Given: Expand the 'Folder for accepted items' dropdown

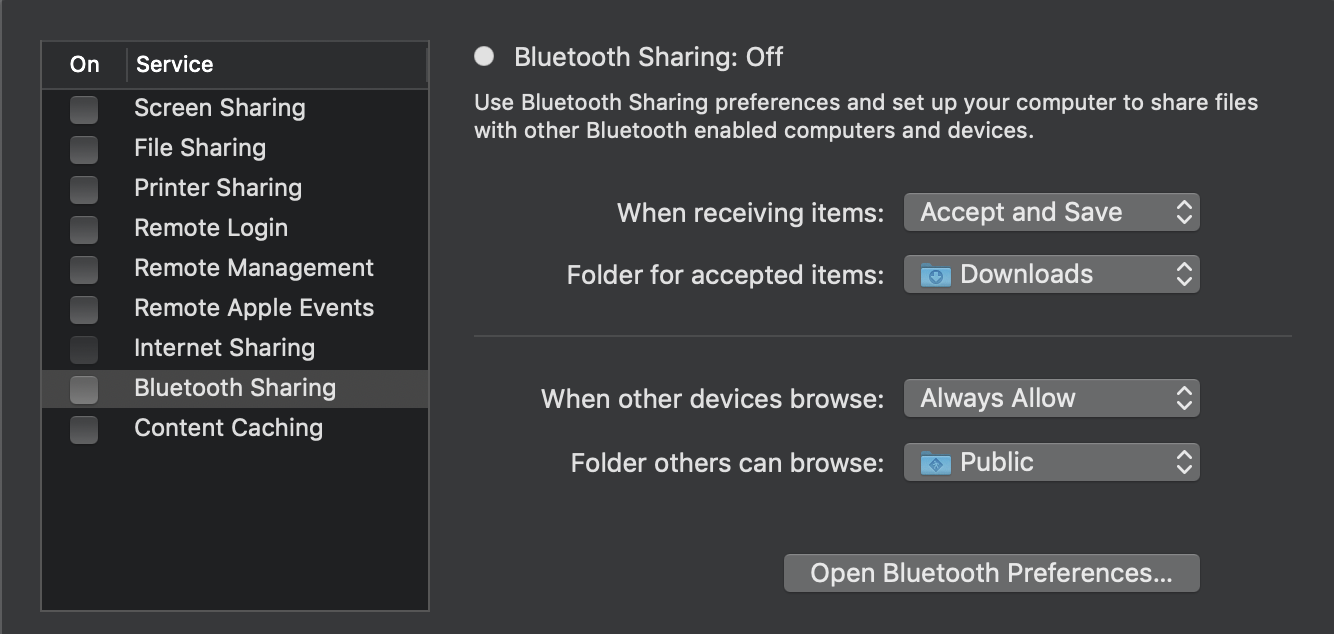Looking at the screenshot, I should (1050, 274).
